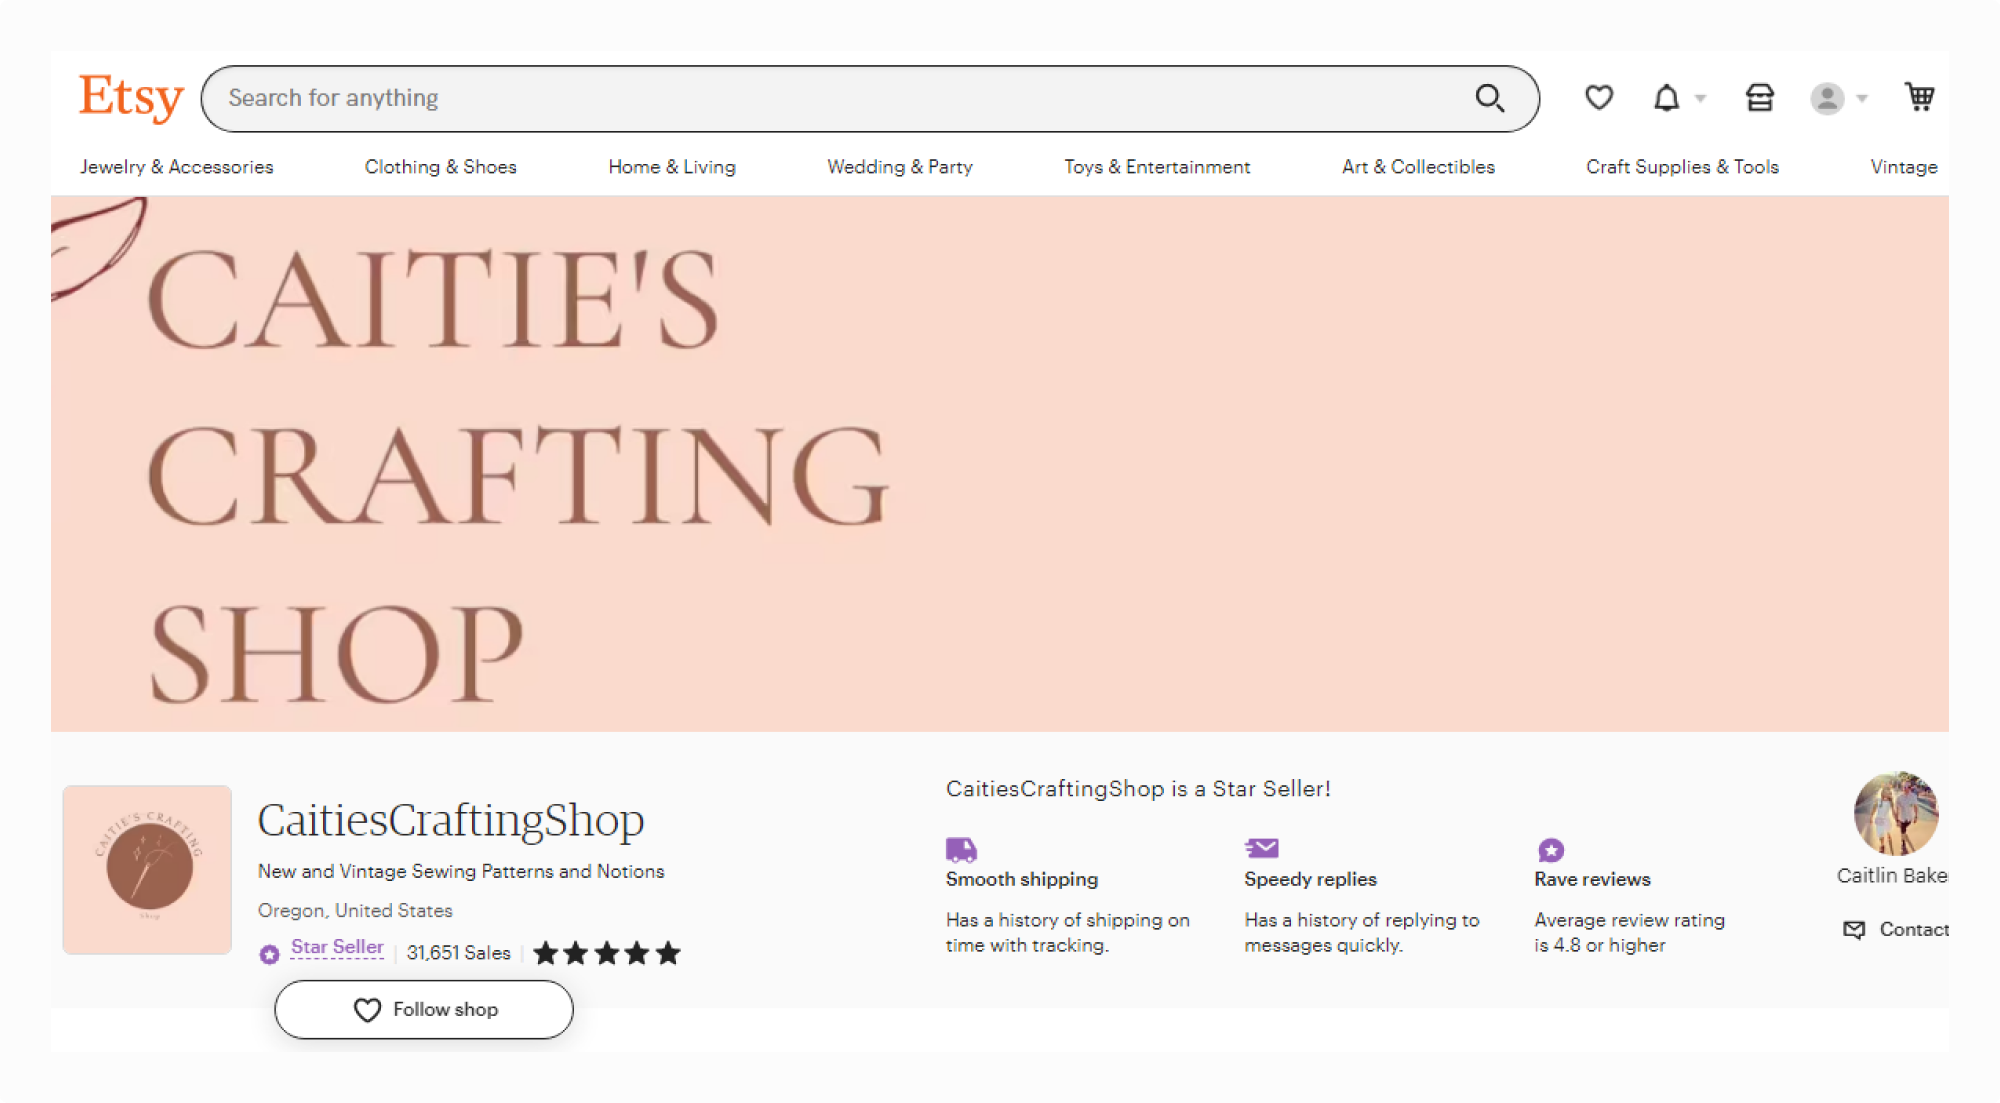2000x1103 pixels.
Task: Open favorites via the heart icon
Action: tap(1599, 97)
